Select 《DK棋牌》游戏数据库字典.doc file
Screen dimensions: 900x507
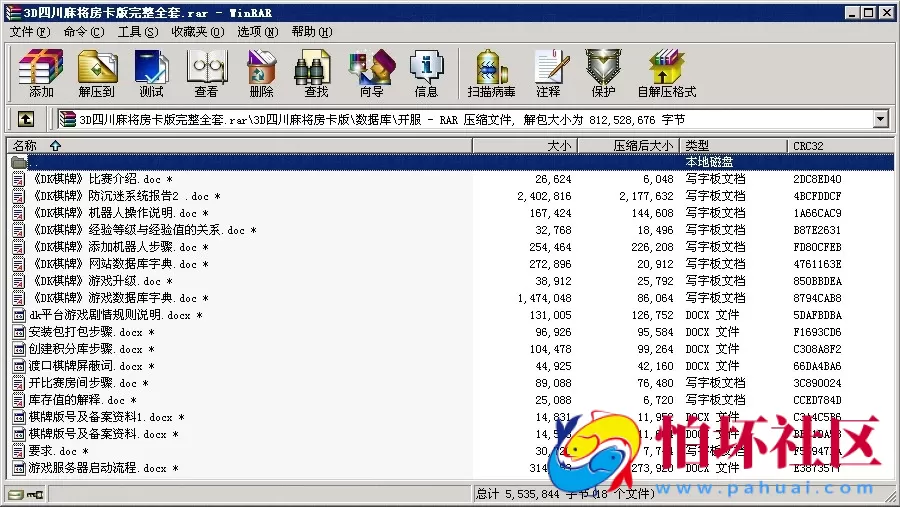coord(119,299)
